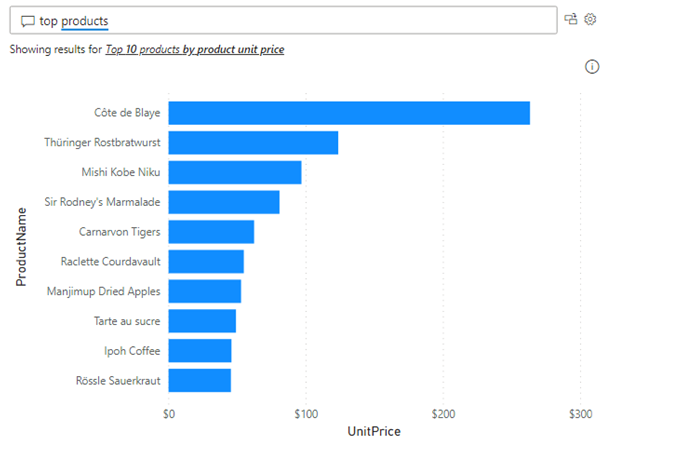Image resolution: width=676 pixels, height=449 pixels.
Task: Click the 'Rössle Sauerkraut' axis label
Action: (x=118, y=381)
